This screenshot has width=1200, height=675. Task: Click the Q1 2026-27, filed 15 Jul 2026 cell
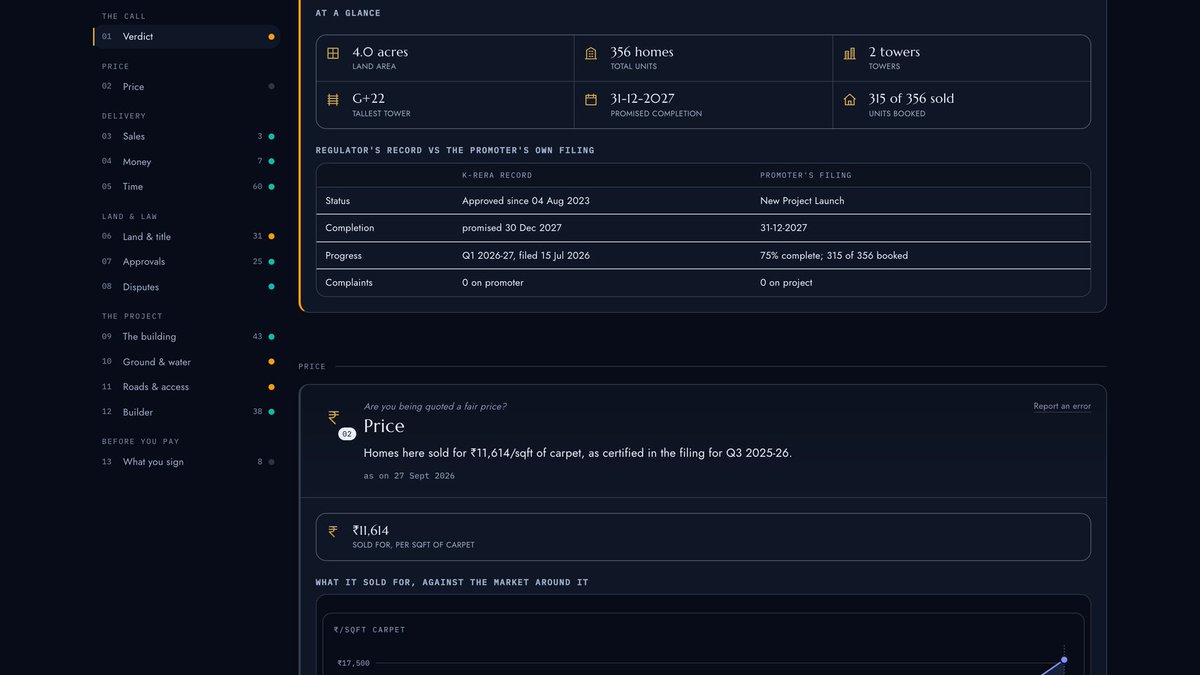pyautogui.click(x=526, y=256)
